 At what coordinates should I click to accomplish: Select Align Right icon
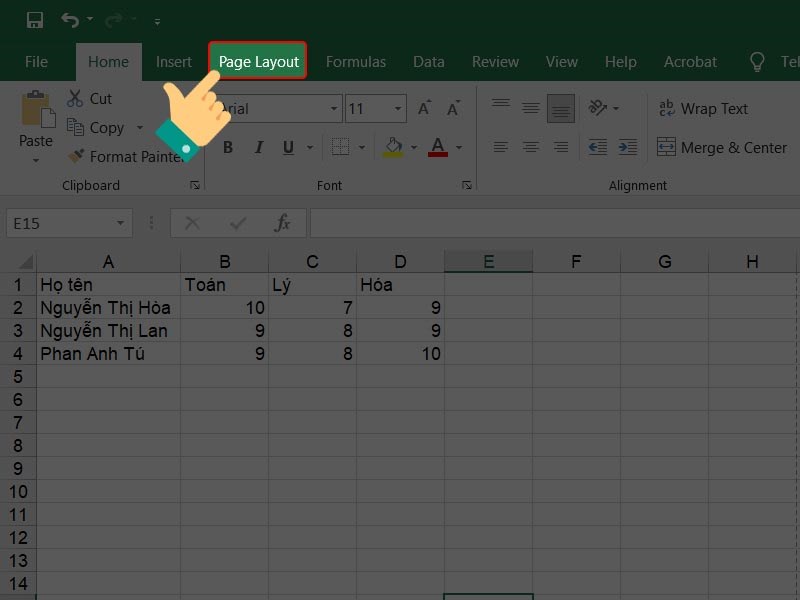click(561, 147)
